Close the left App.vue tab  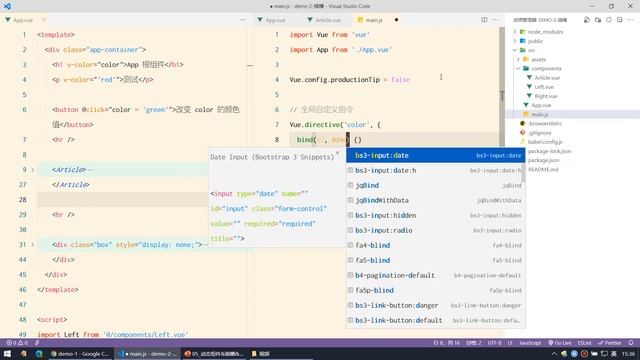(x=44, y=20)
